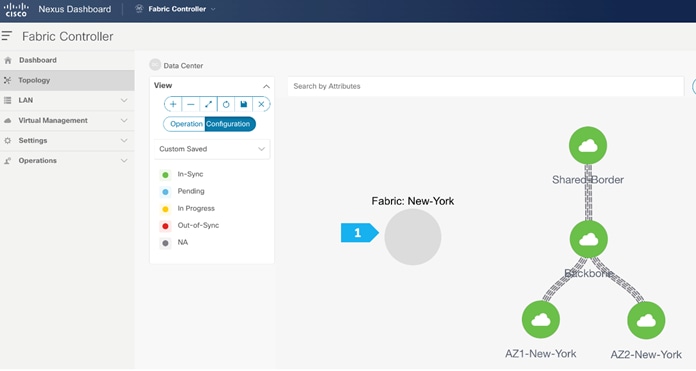The height and width of the screenshot is (371, 696).
Task: Click the Fabric Controller header icon
Action: [x=139, y=9]
